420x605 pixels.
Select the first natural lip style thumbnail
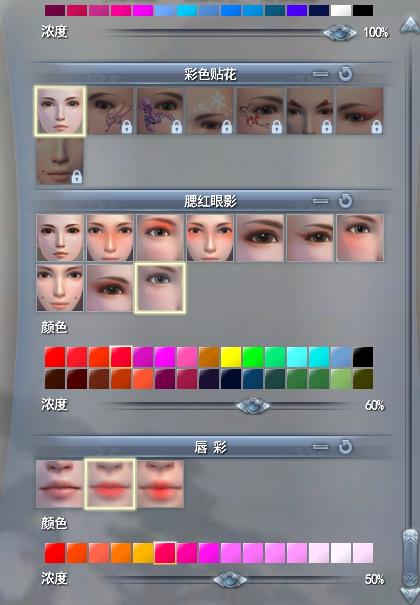(60, 484)
